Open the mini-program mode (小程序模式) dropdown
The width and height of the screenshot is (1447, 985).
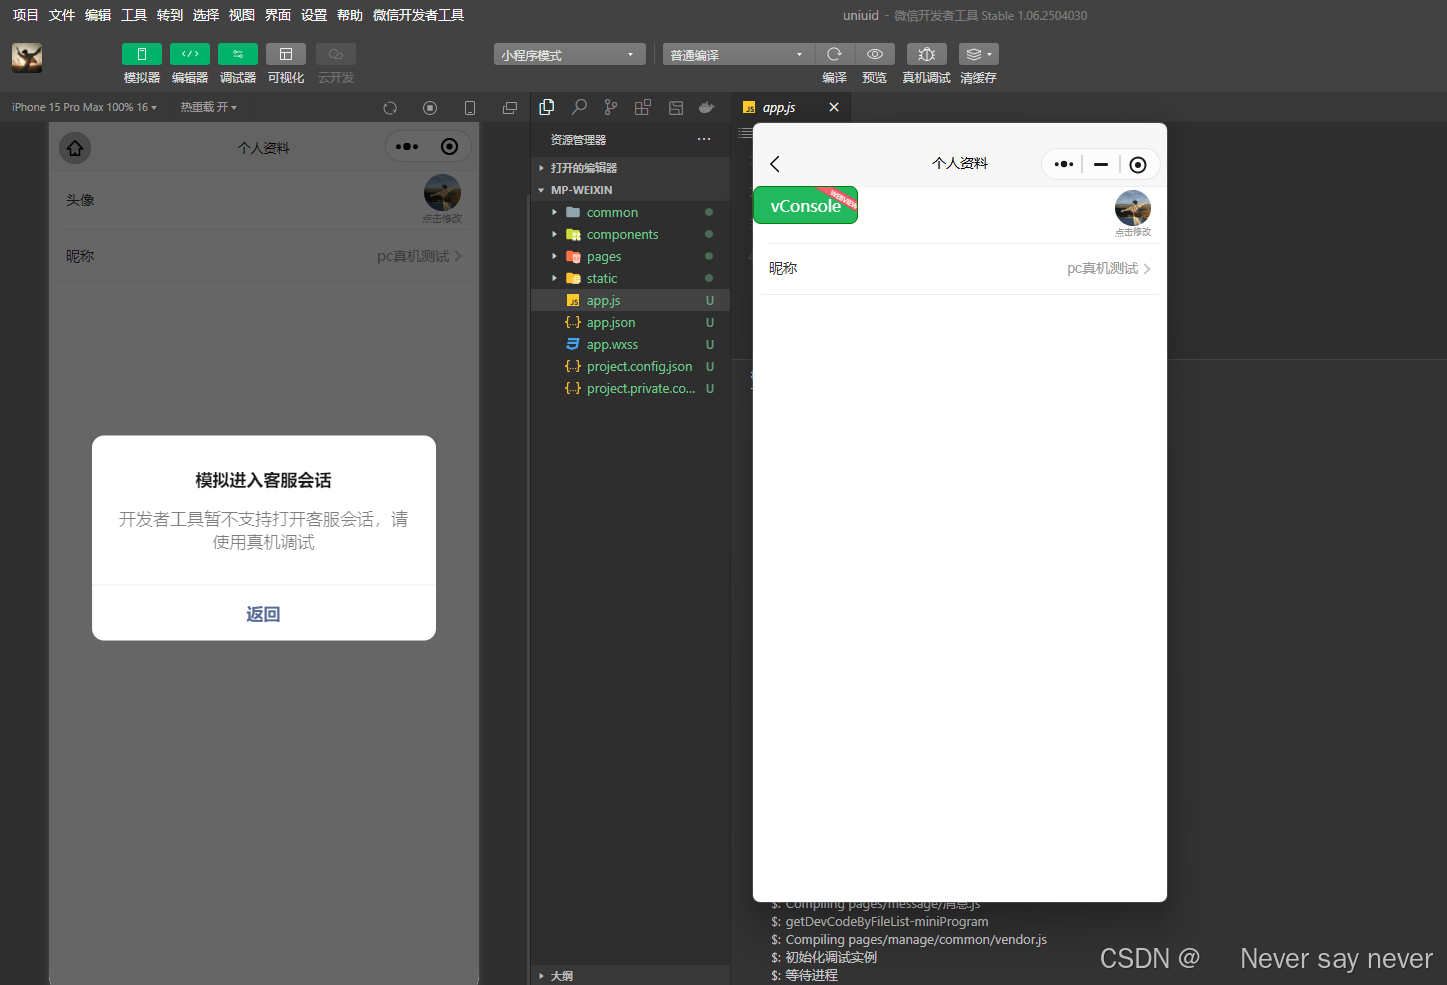point(569,54)
